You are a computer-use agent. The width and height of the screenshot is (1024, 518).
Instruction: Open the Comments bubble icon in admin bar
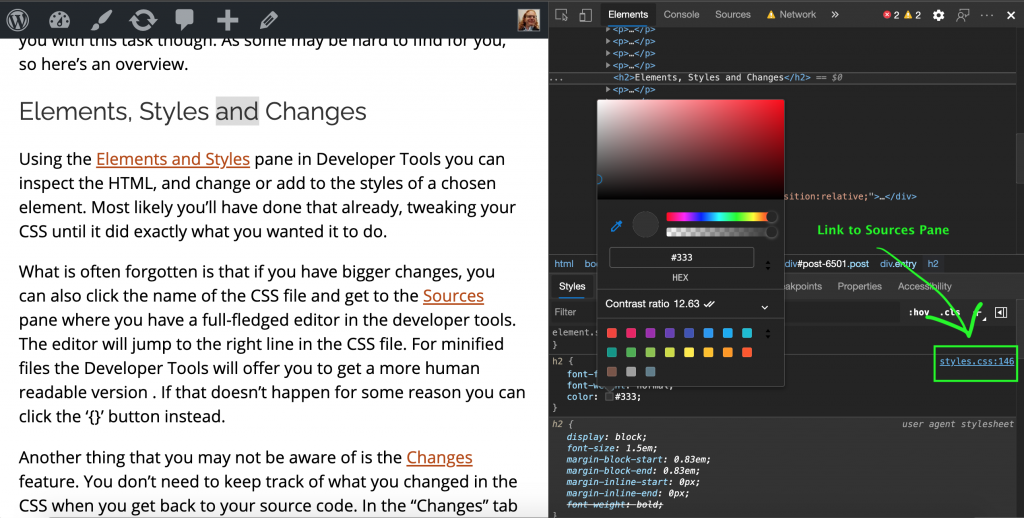[x=185, y=20]
